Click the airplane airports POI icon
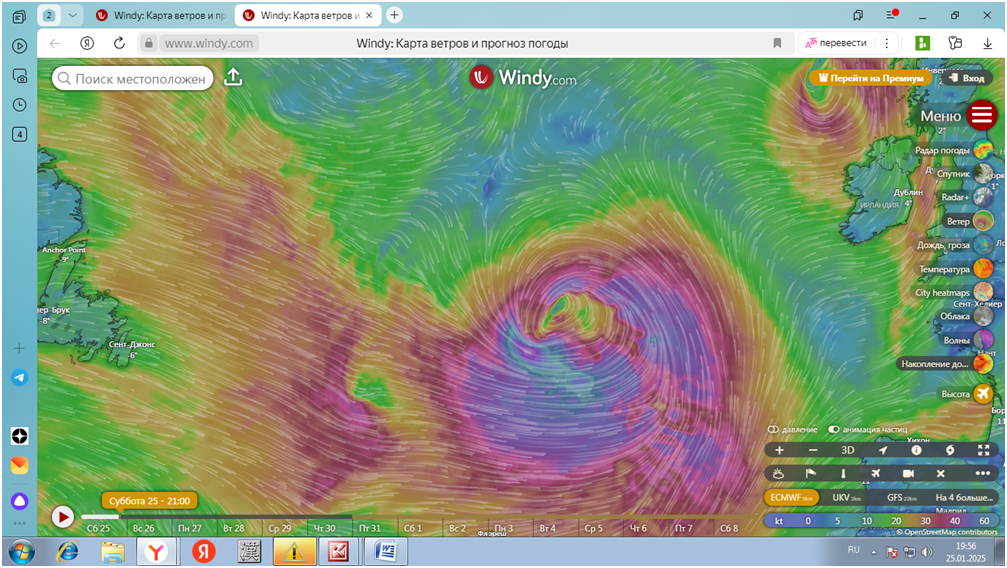 [x=875, y=474]
